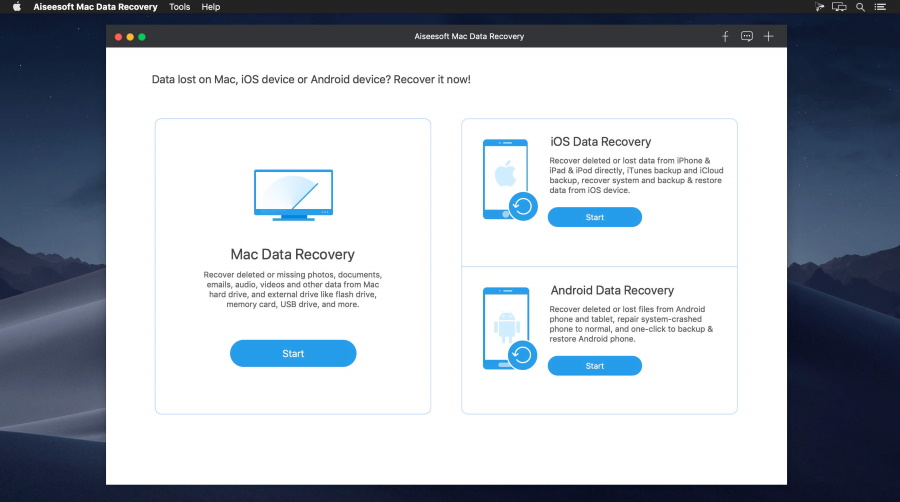900x502 pixels.
Task: Click the iOS Data Recovery heading
Action: pos(600,142)
